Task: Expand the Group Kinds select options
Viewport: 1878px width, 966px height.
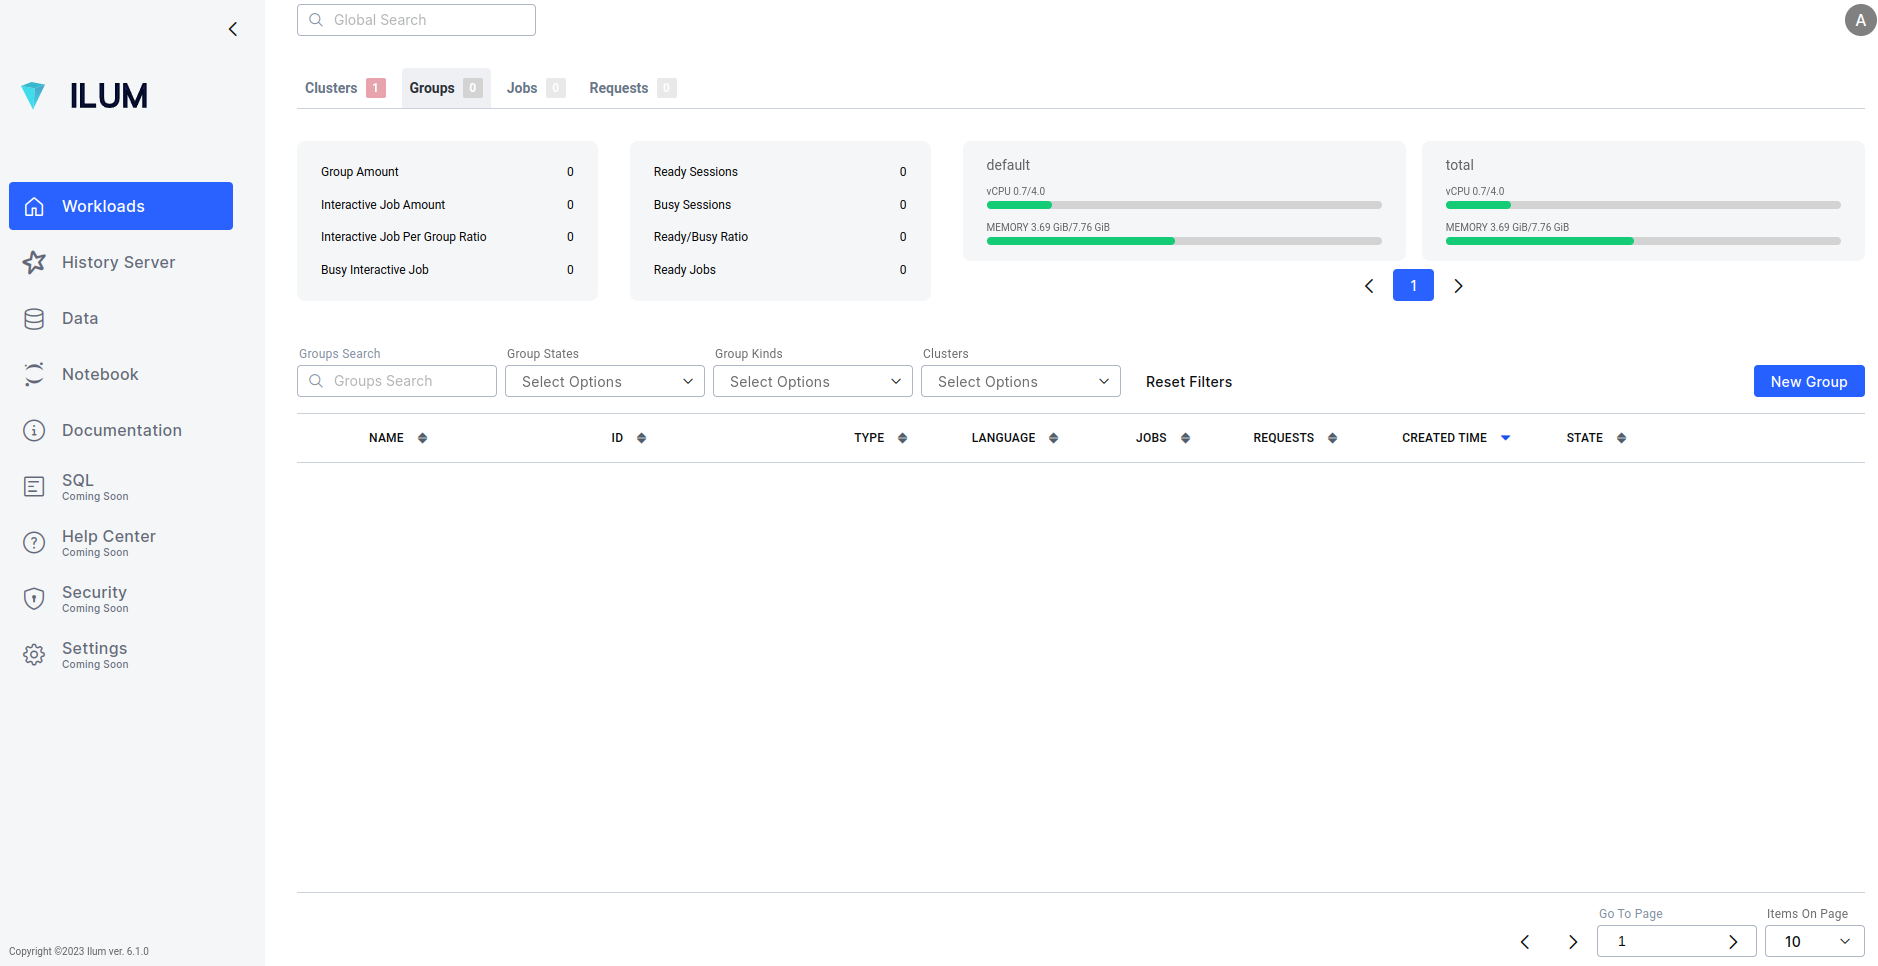Action: [812, 381]
